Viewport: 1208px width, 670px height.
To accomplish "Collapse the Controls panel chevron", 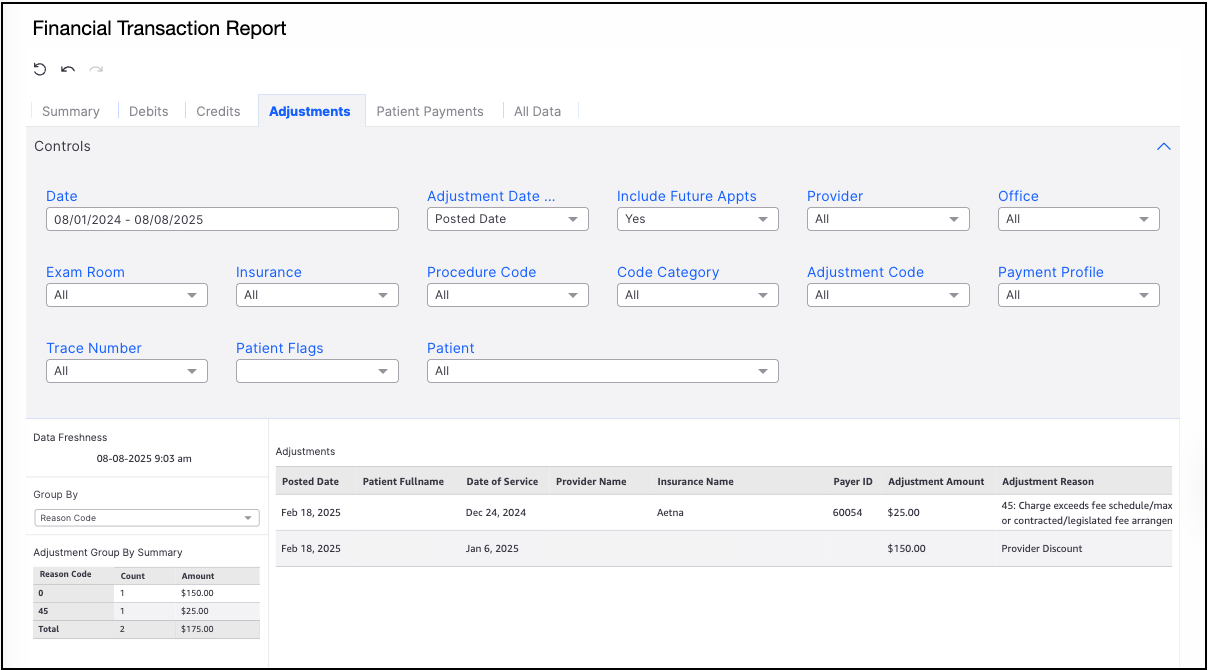I will point(1163,146).
